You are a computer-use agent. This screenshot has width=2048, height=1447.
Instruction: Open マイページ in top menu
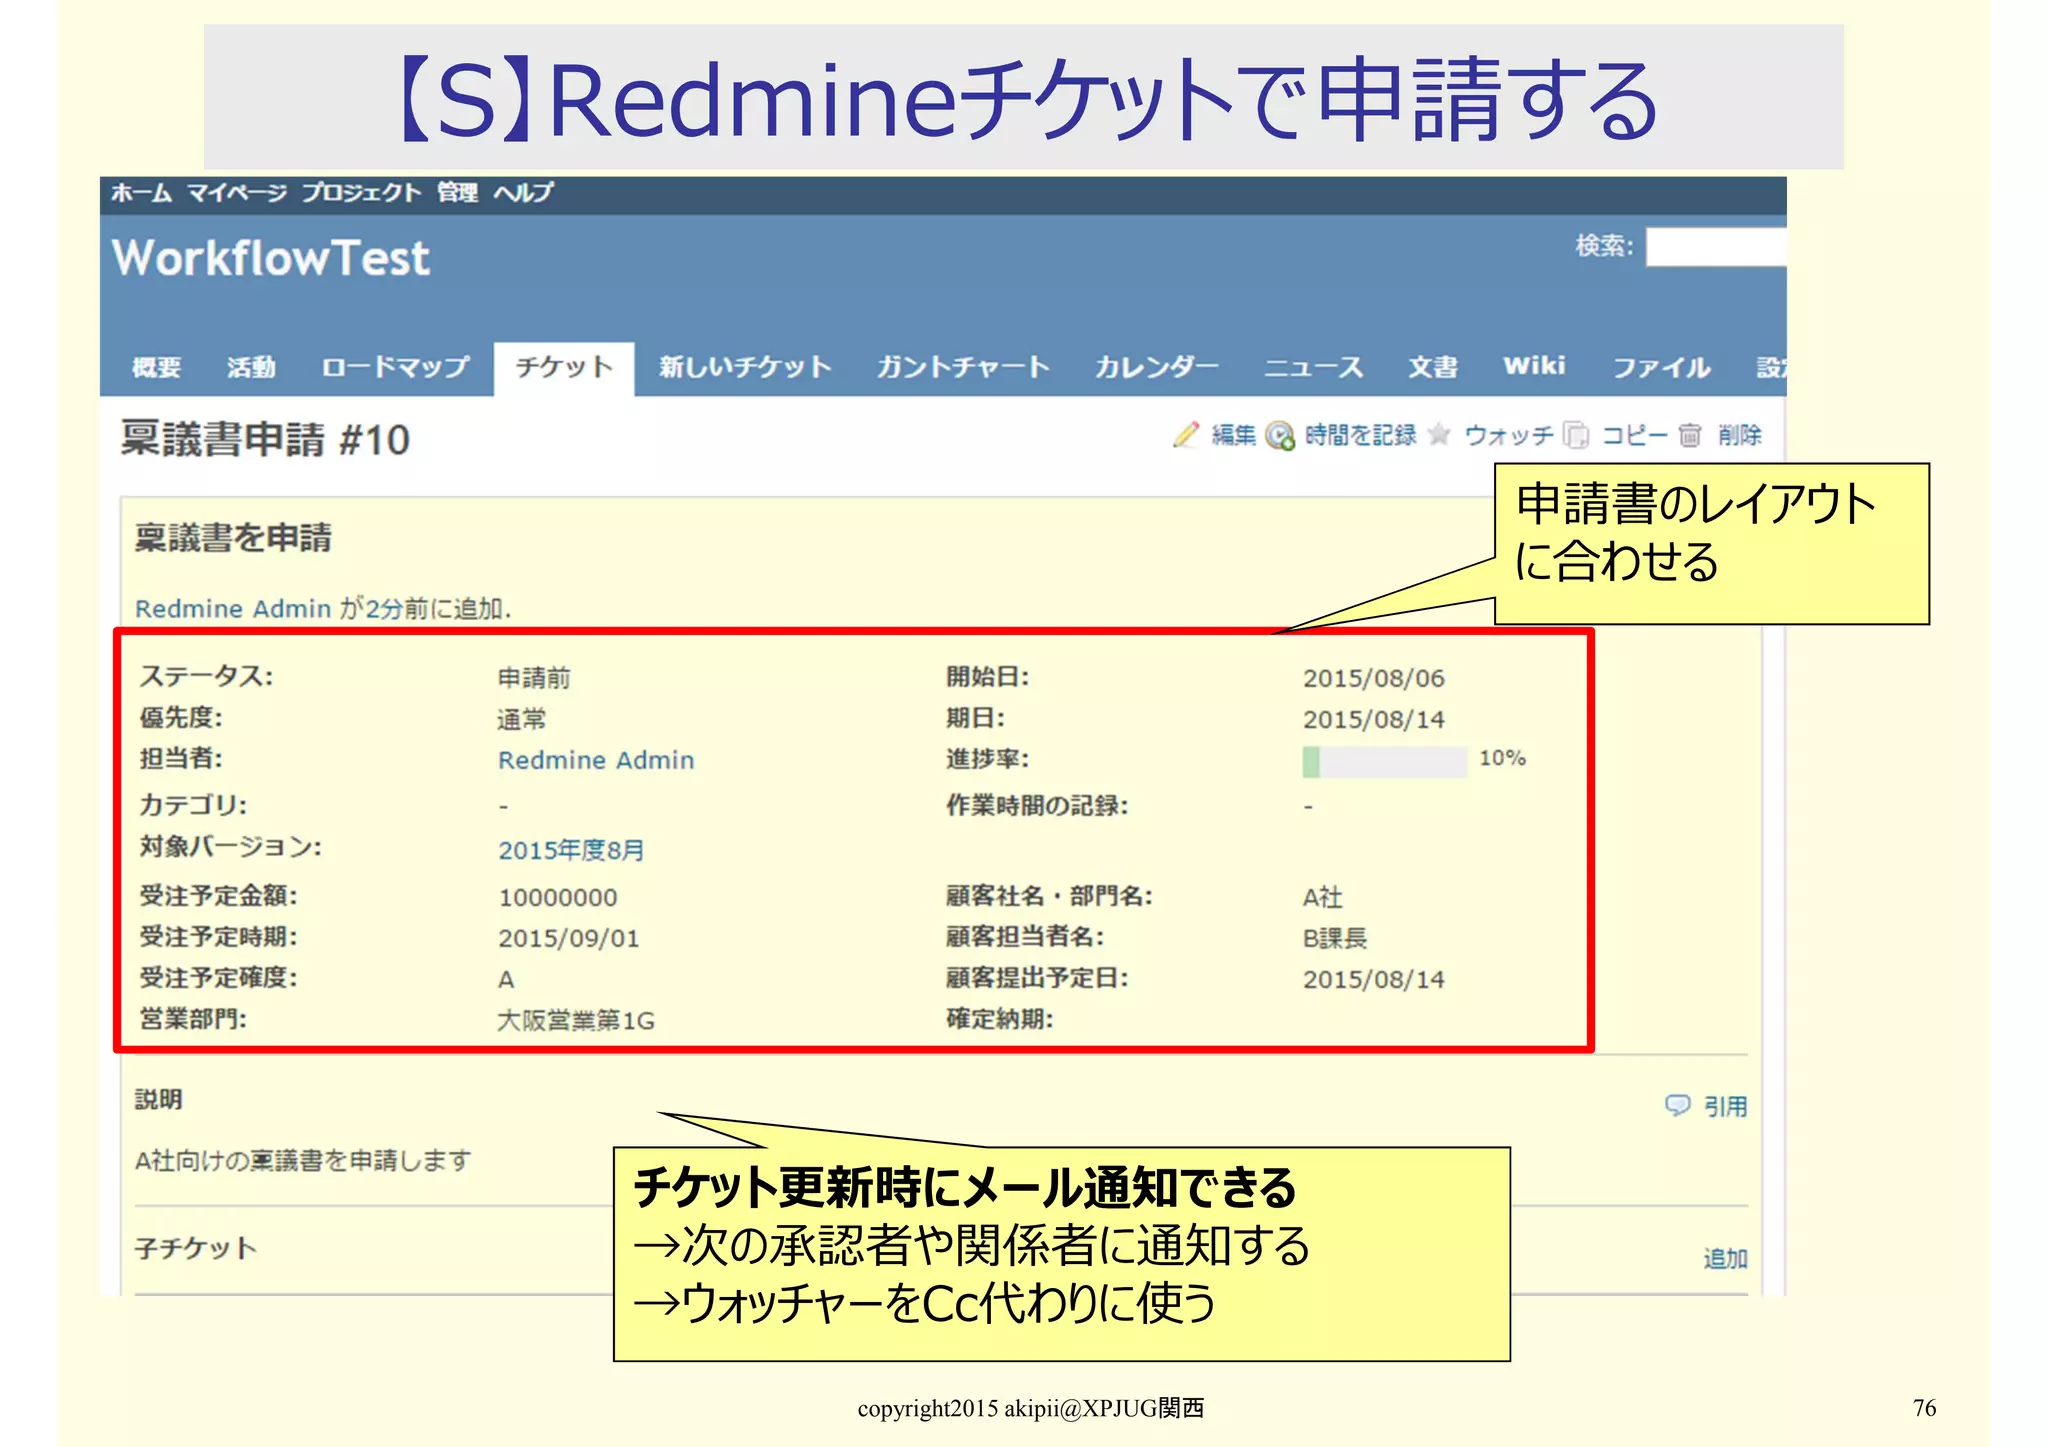[x=236, y=192]
